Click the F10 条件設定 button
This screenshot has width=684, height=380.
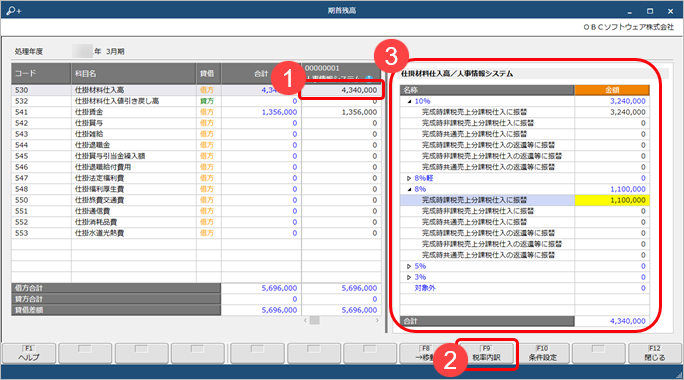tap(543, 353)
